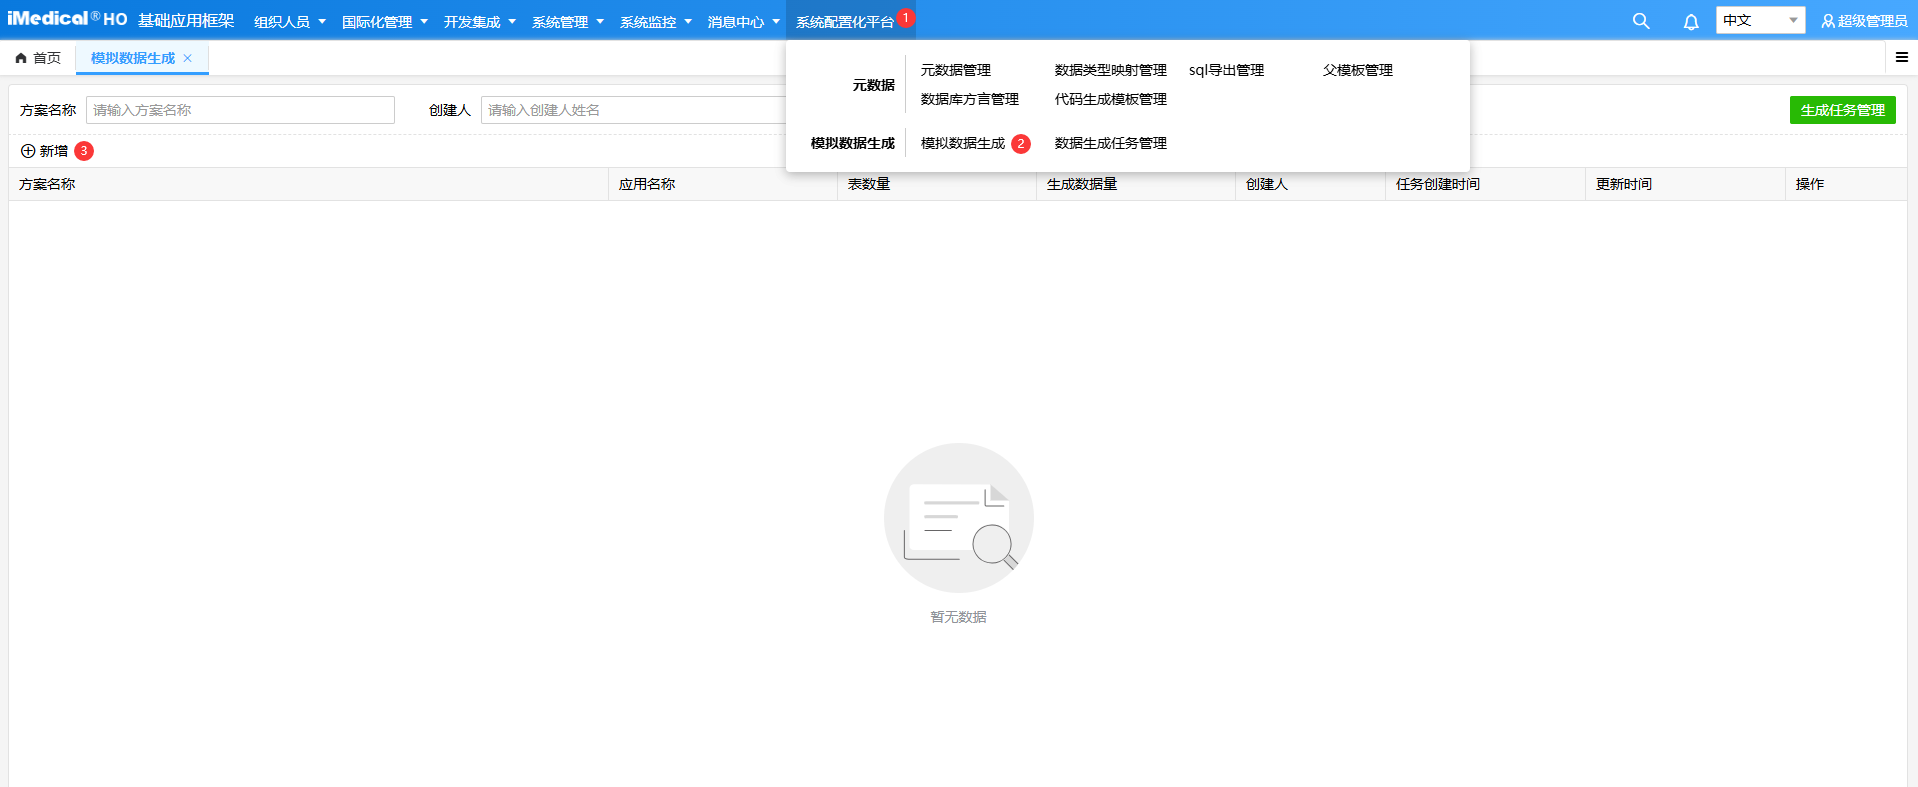Open the hamburger menu at right of tabs

[1902, 58]
